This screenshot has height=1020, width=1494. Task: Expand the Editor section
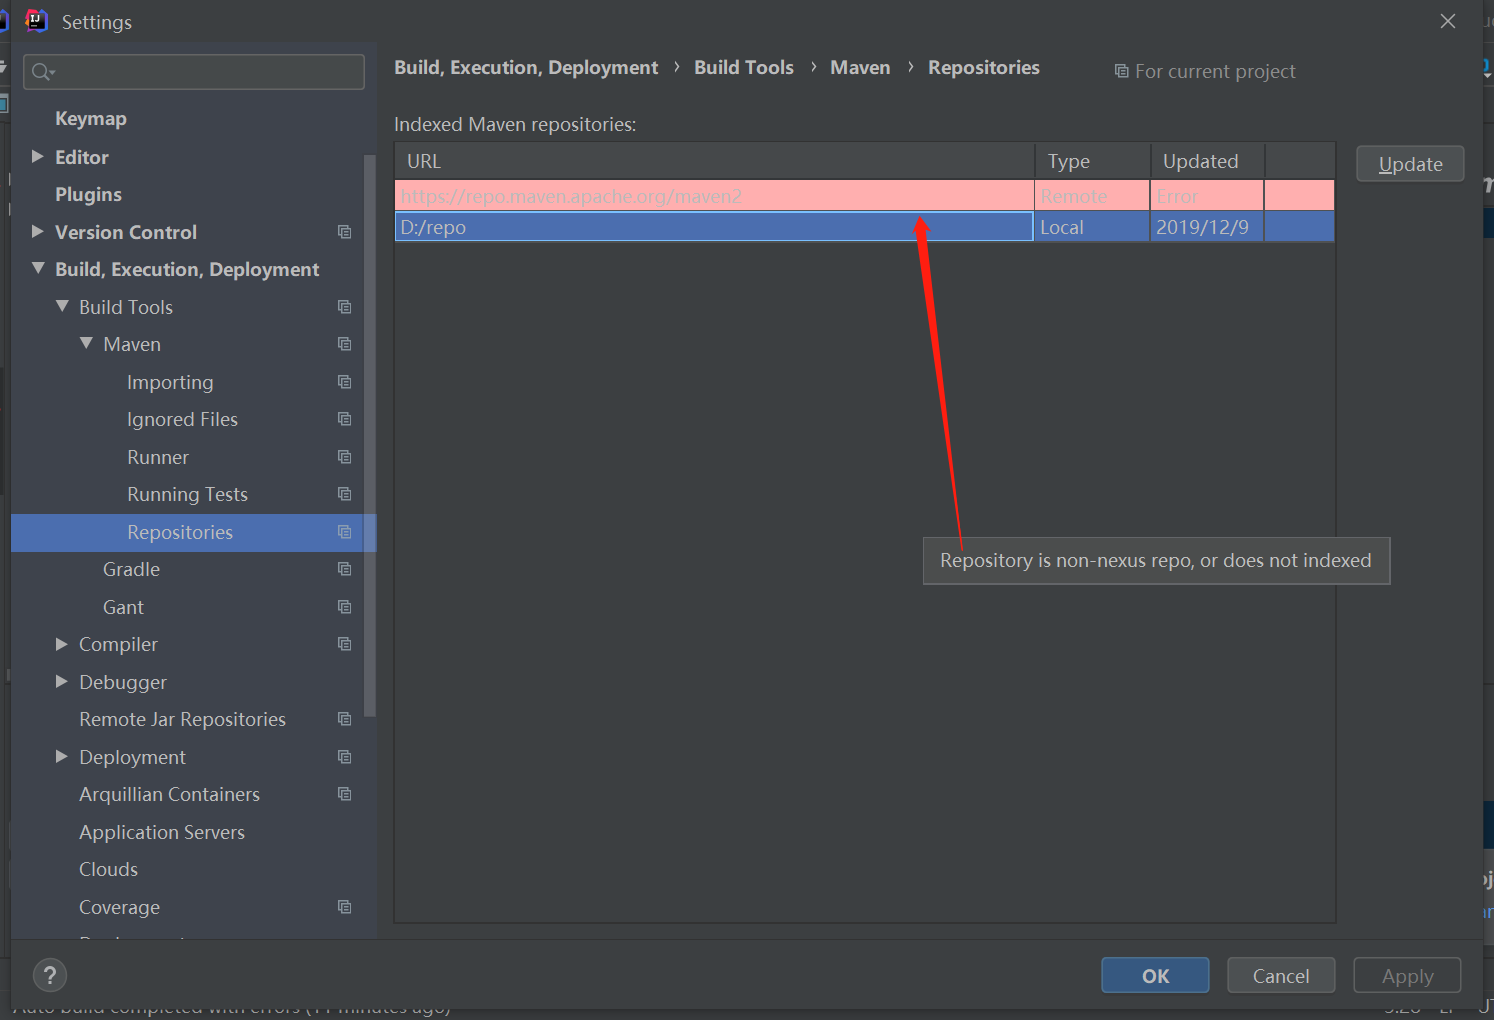click(38, 156)
